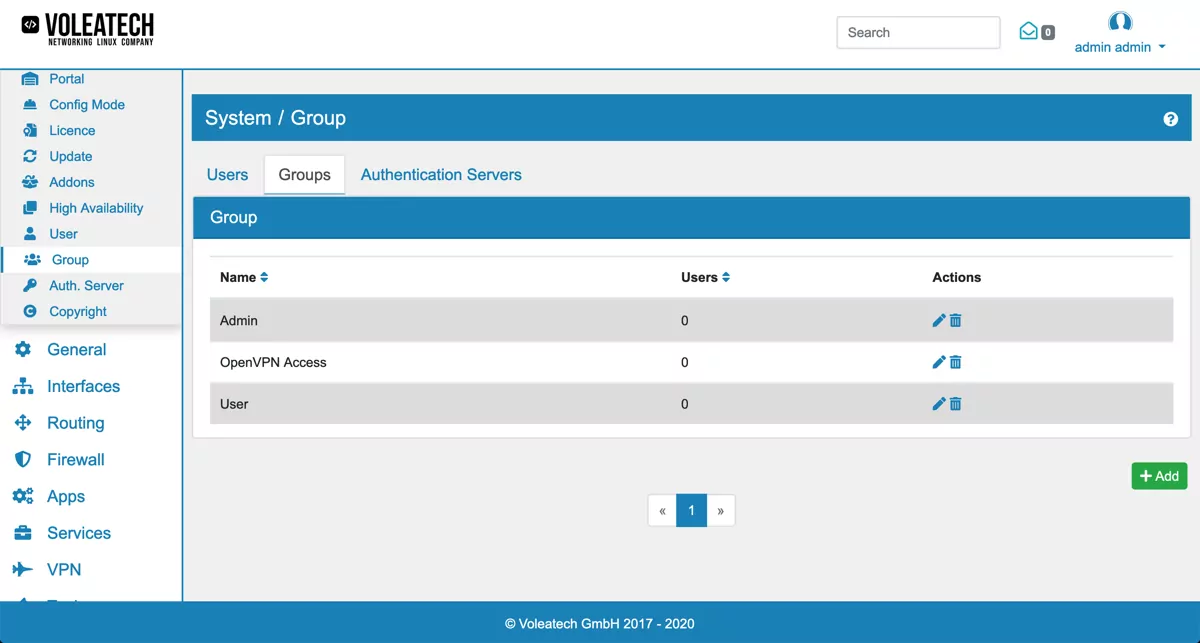Image resolution: width=1200 pixels, height=643 pixels.
Task: Open the help icon on System / Group header
Action: pos(1170,118)
